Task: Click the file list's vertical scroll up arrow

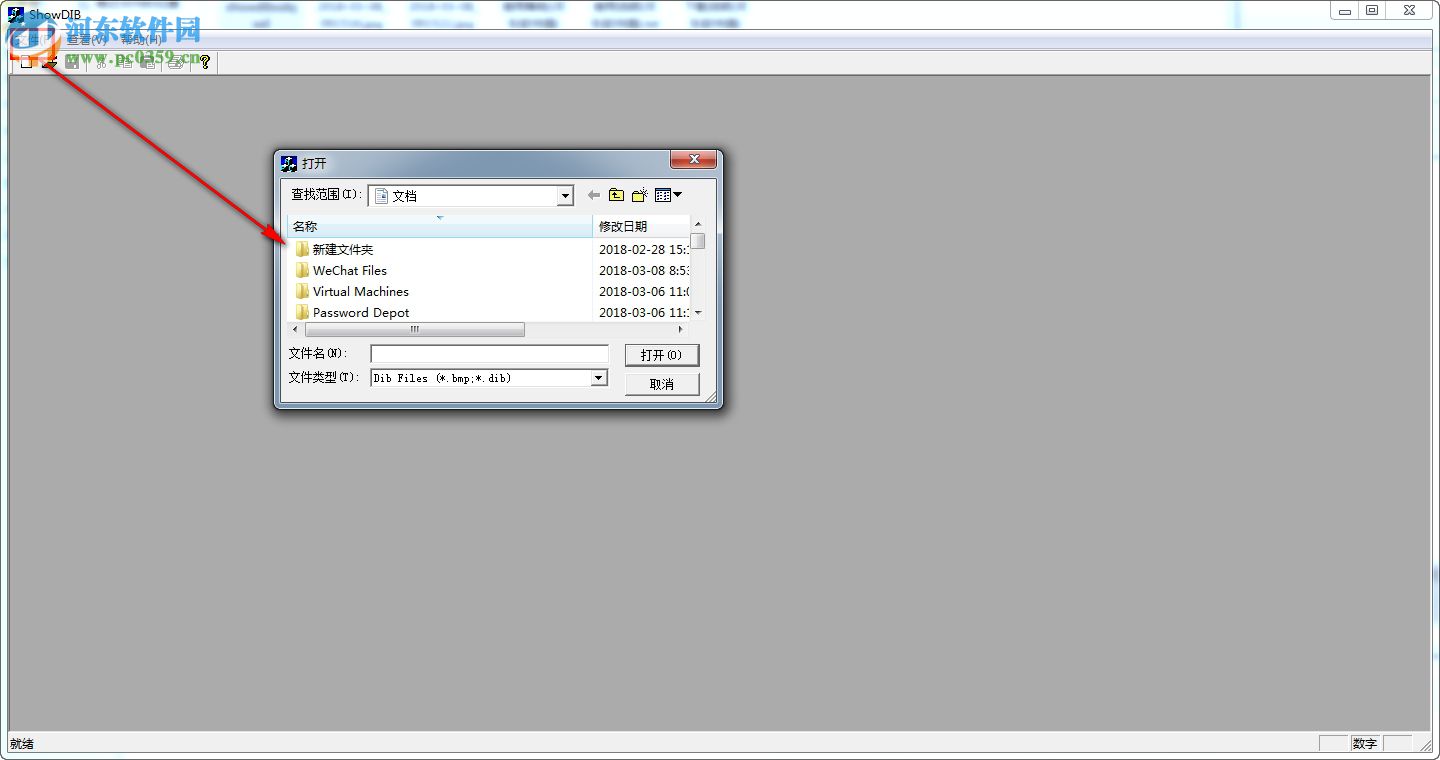Action: click(698, 224)
